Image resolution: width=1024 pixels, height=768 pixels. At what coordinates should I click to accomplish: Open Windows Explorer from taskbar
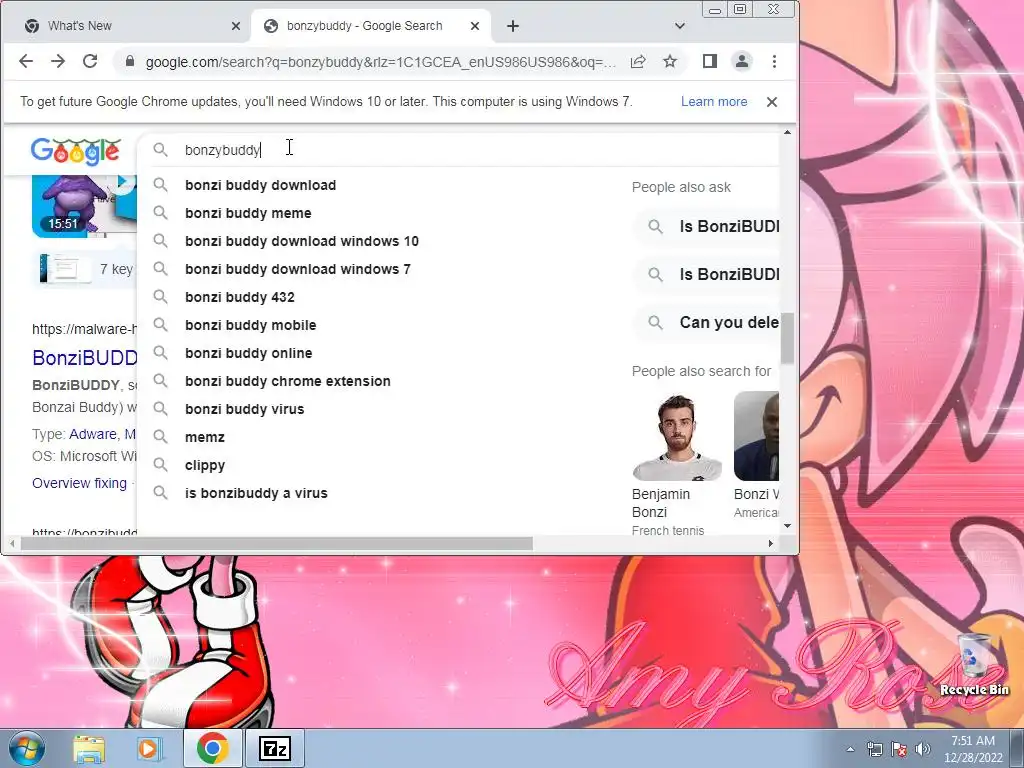click(x=89, y=749)
